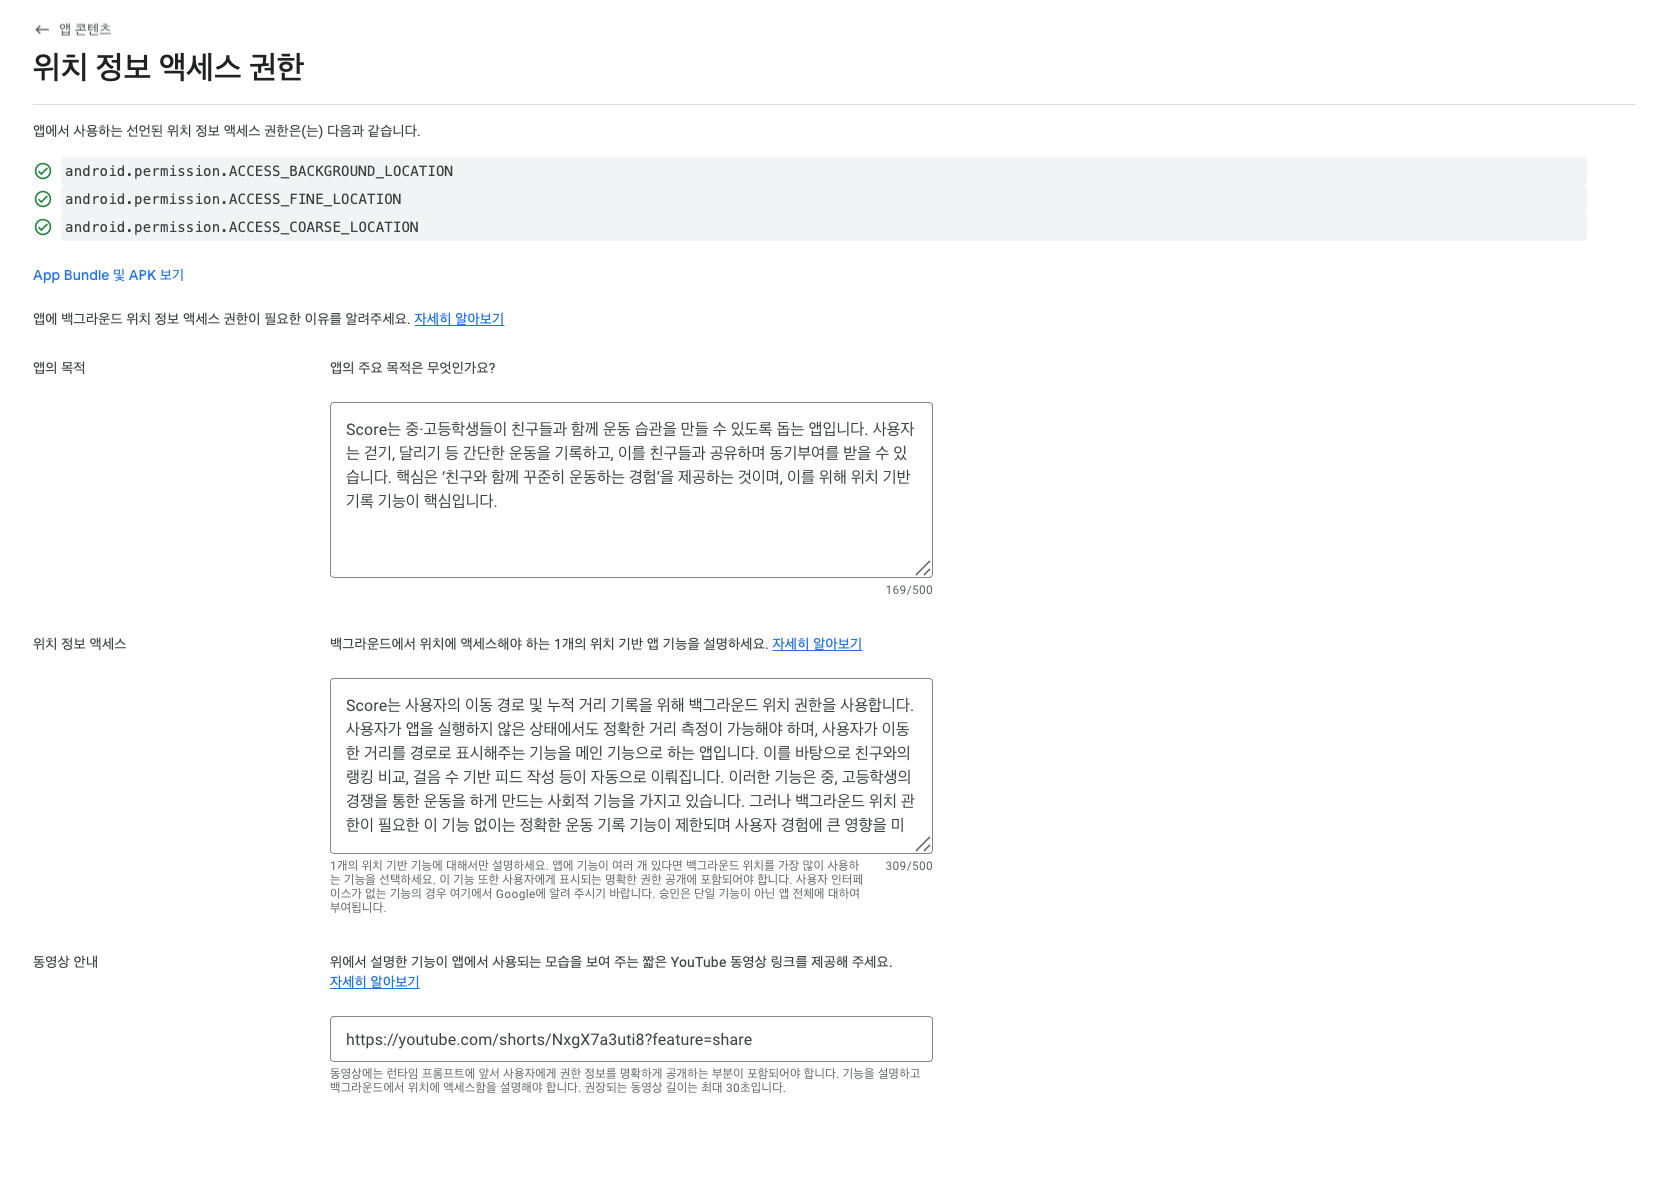The image size is (1654, 1192).
Task: Click the green check icon for ACCESS_COARSE_LOCATION
Action: [x=43, y=227]
